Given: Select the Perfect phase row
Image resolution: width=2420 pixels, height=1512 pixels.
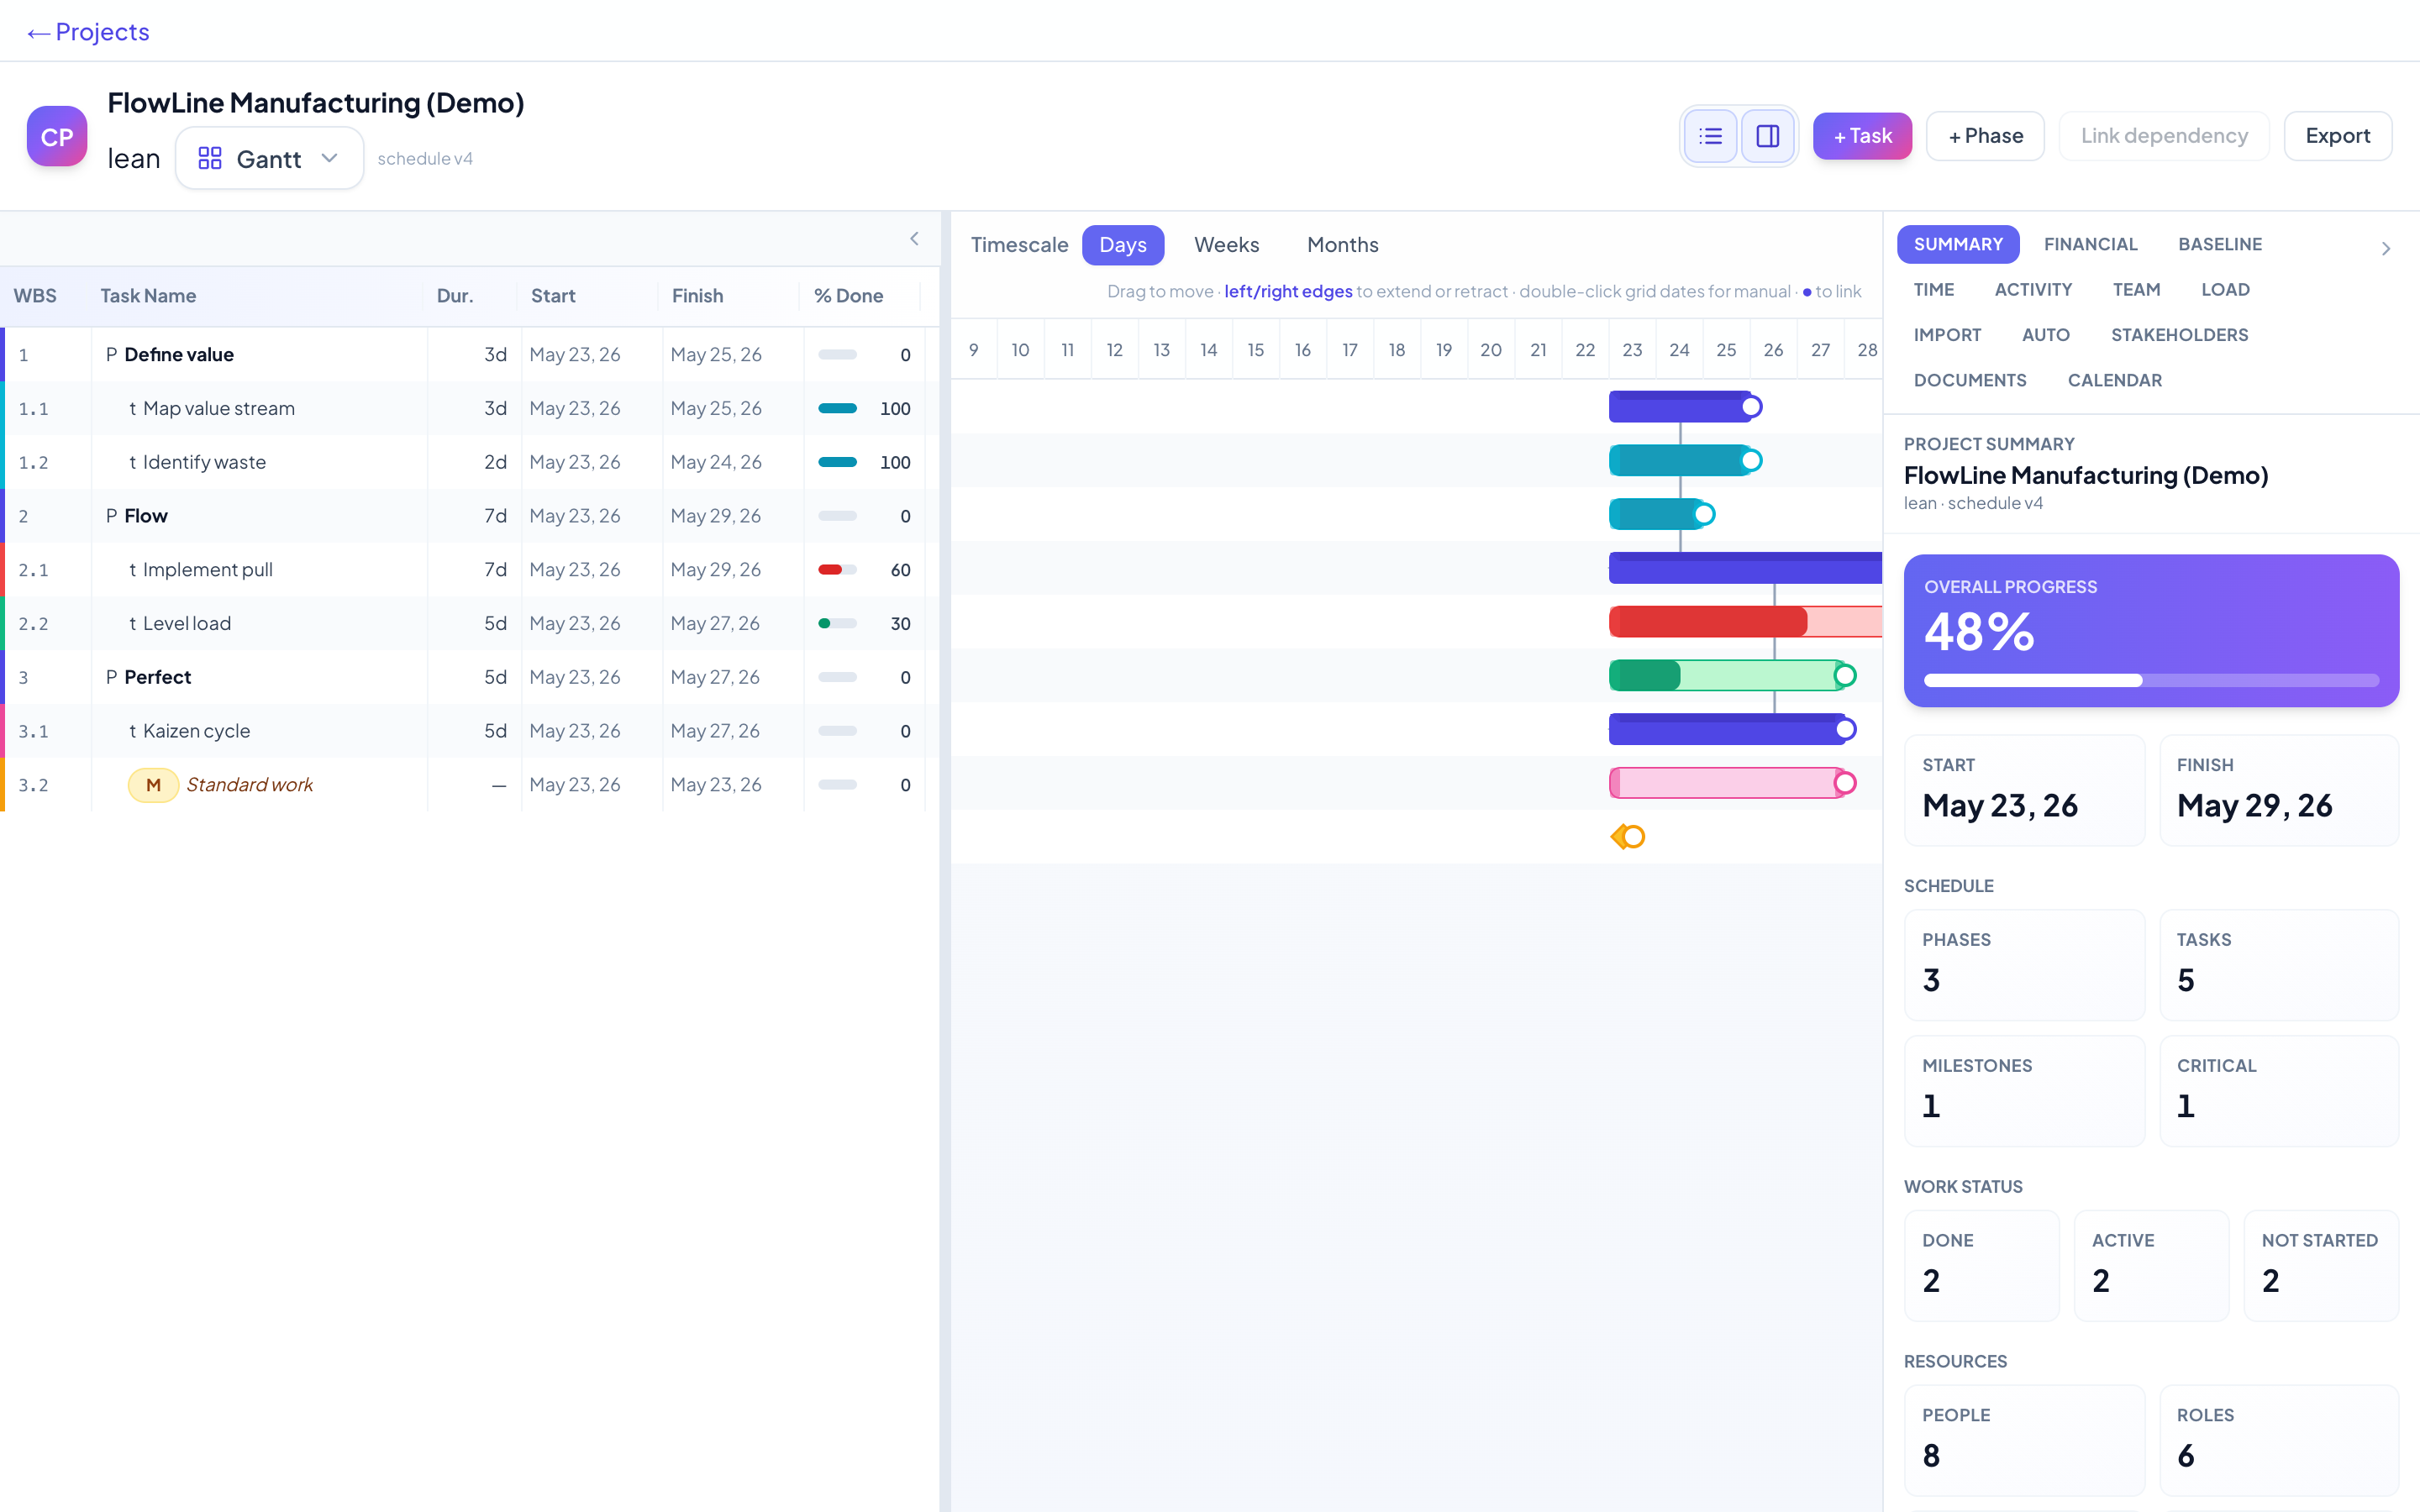Looking at the screenshot, I should pos(470,677).
